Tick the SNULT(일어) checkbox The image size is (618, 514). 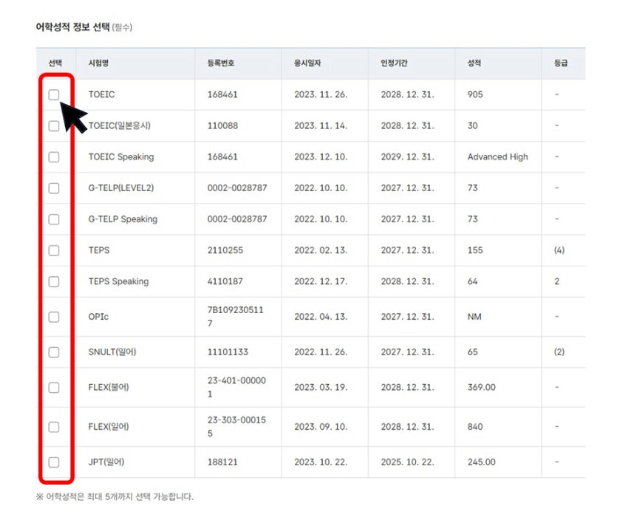coord(54,352)
